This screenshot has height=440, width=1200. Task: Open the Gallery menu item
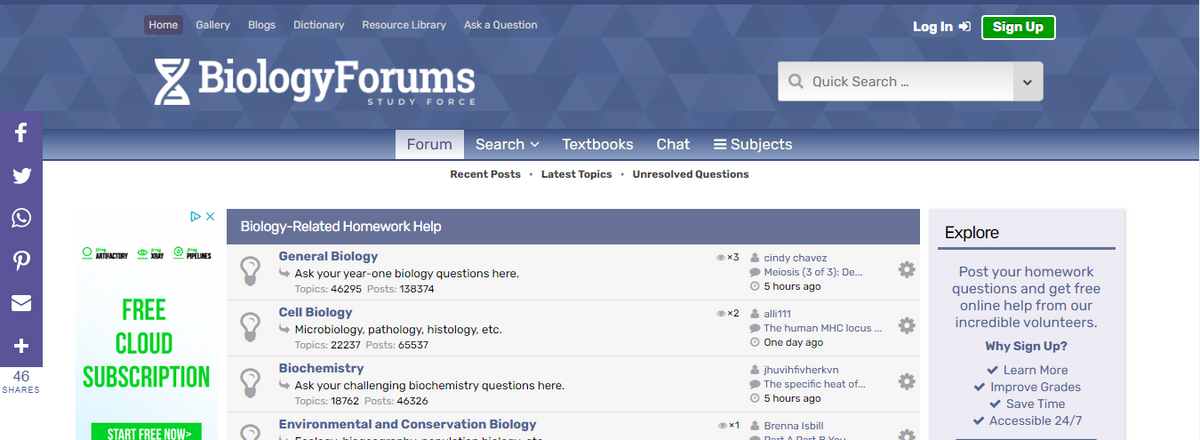point(213,25)
